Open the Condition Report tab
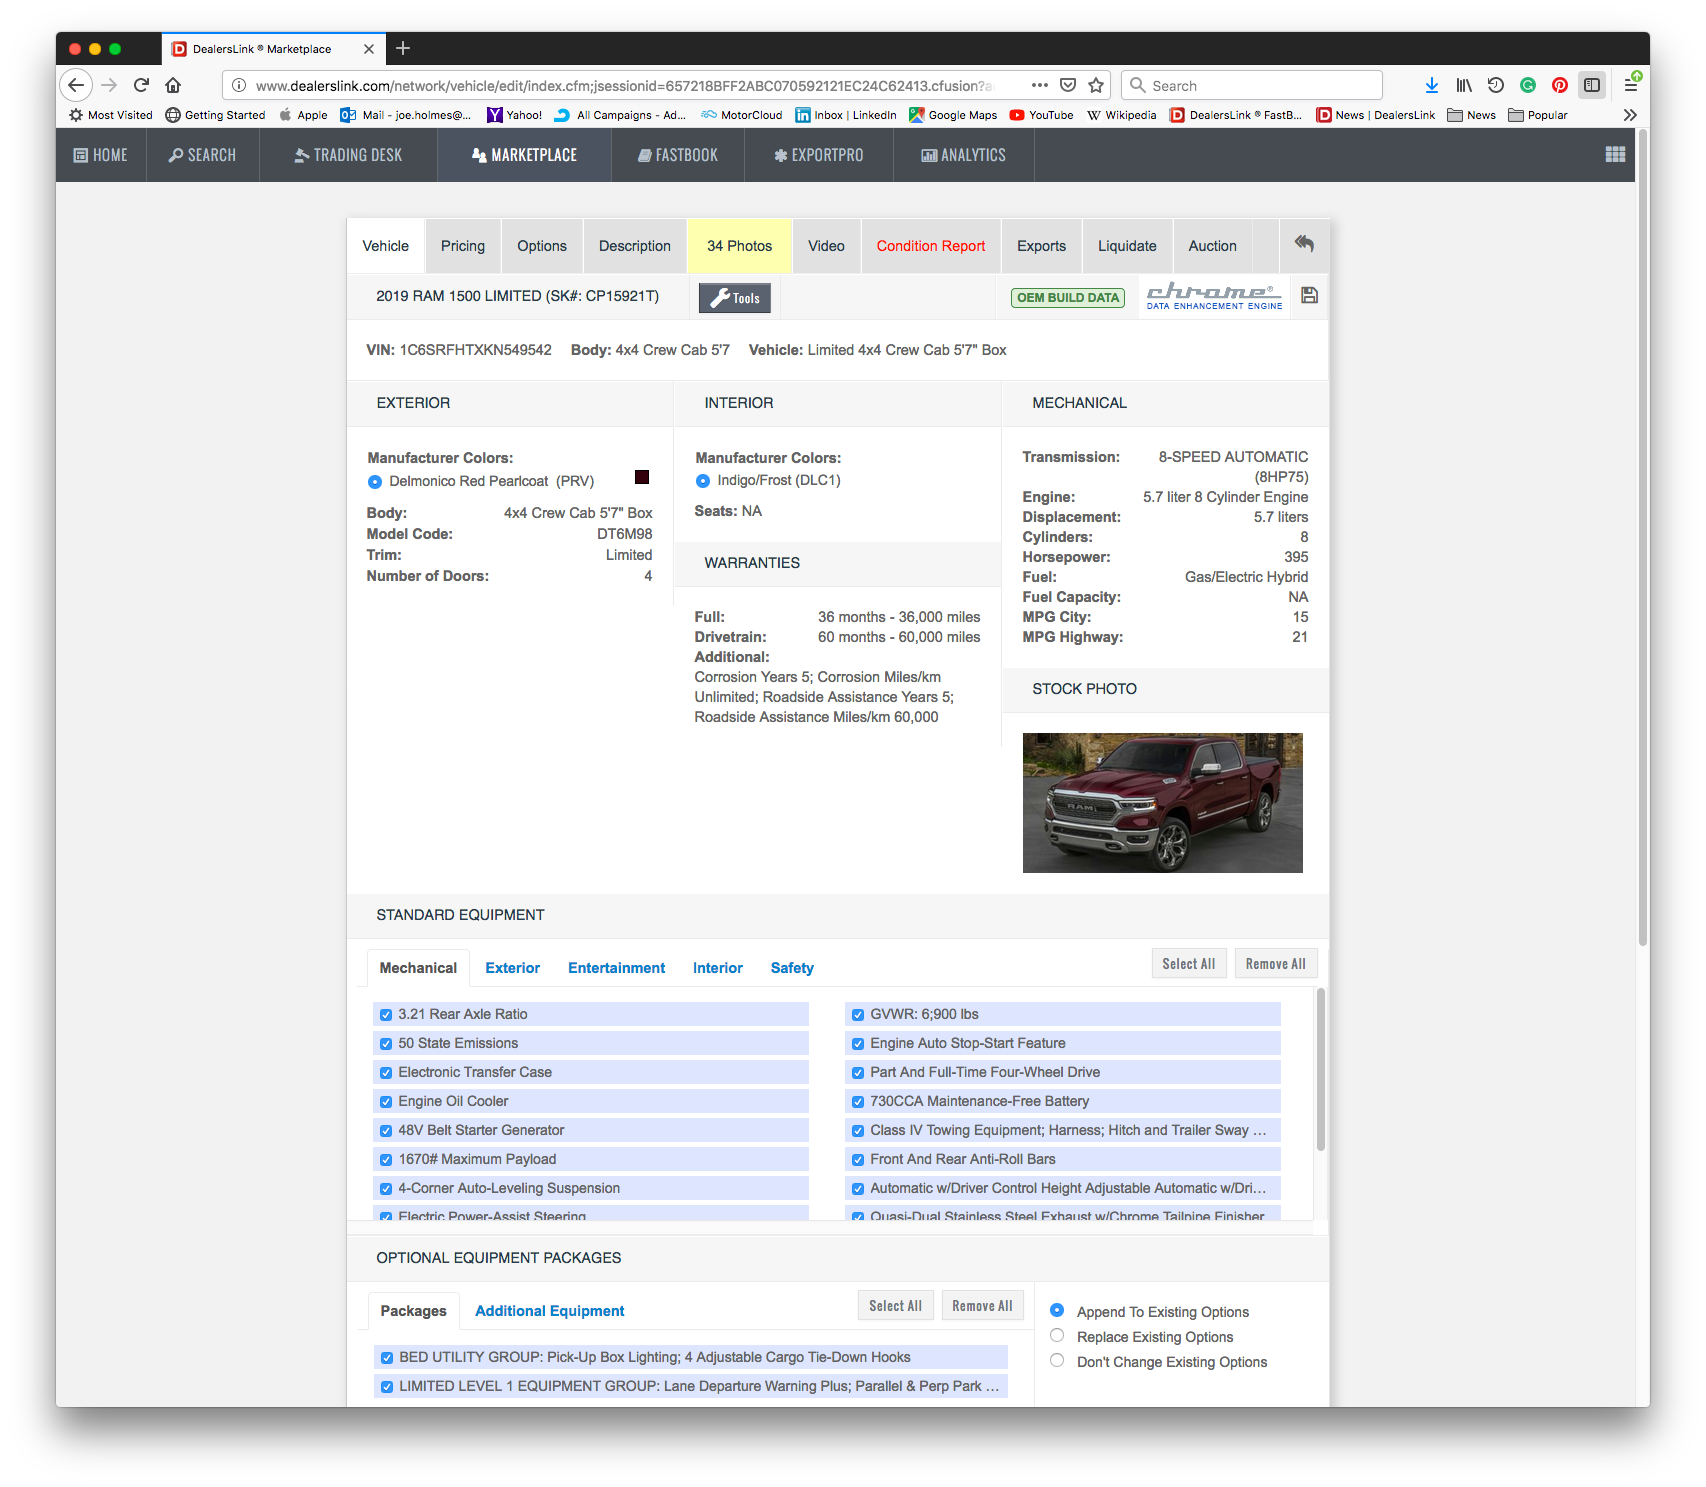Image resolution: width=1706 pixels, height=1487 pixels. tap(931, 246)
